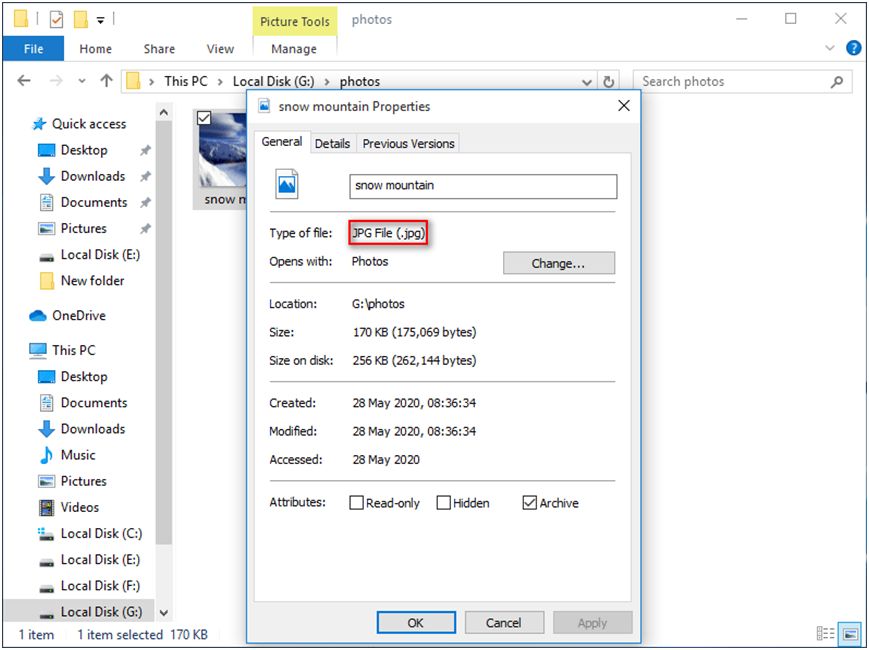Open the Previous Versions tab

coord(408,143)
